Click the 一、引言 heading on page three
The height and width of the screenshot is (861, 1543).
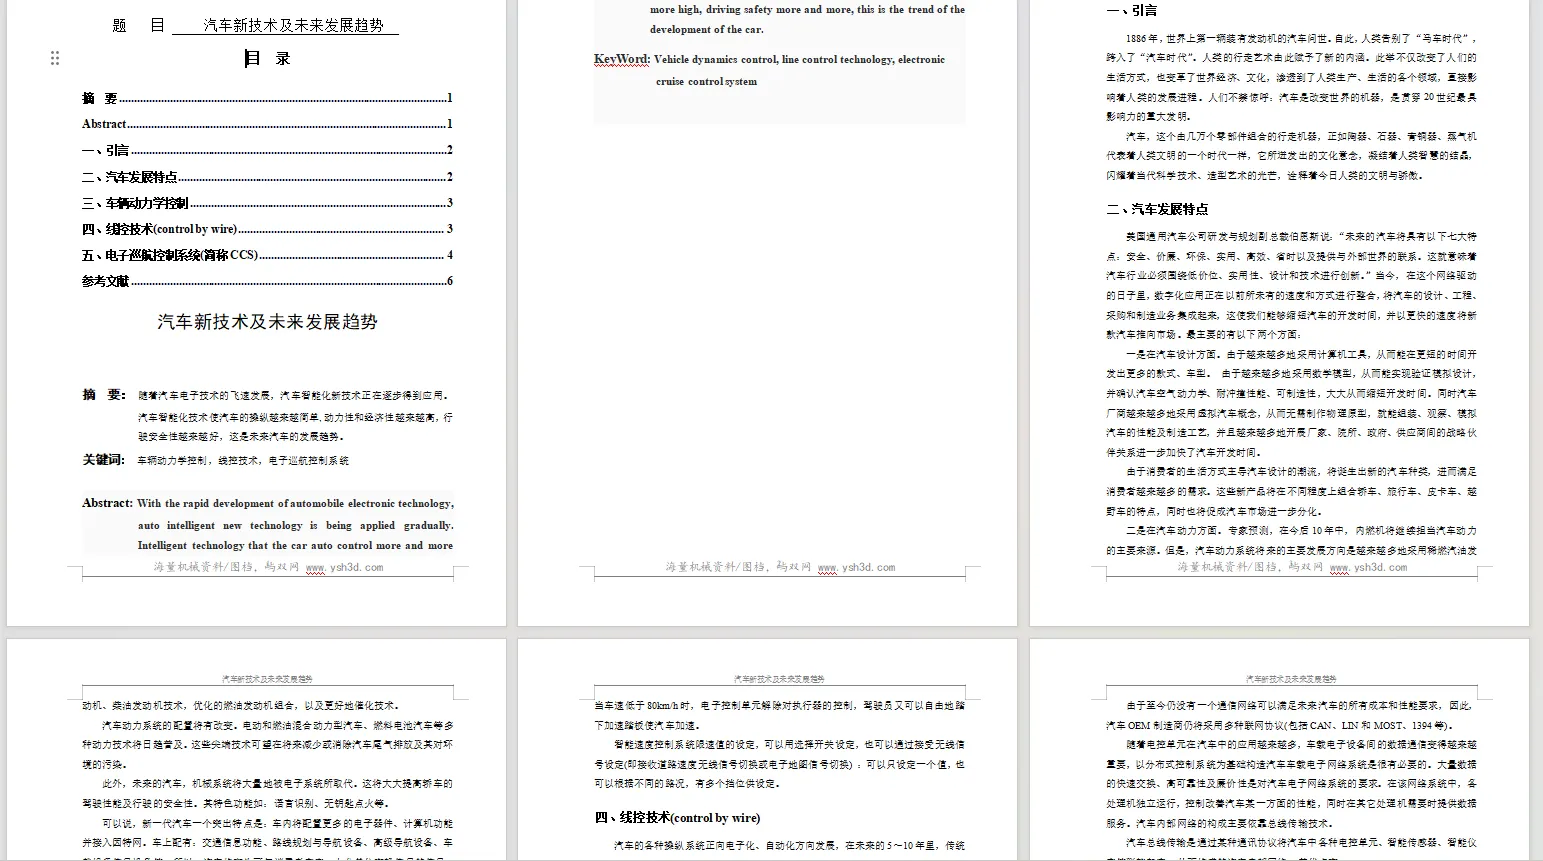(x=1132, y=10)
